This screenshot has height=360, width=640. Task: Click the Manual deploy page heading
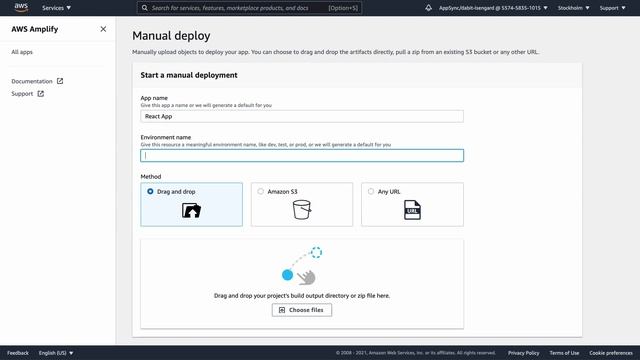pyautogui.click(x=171, y=36)
